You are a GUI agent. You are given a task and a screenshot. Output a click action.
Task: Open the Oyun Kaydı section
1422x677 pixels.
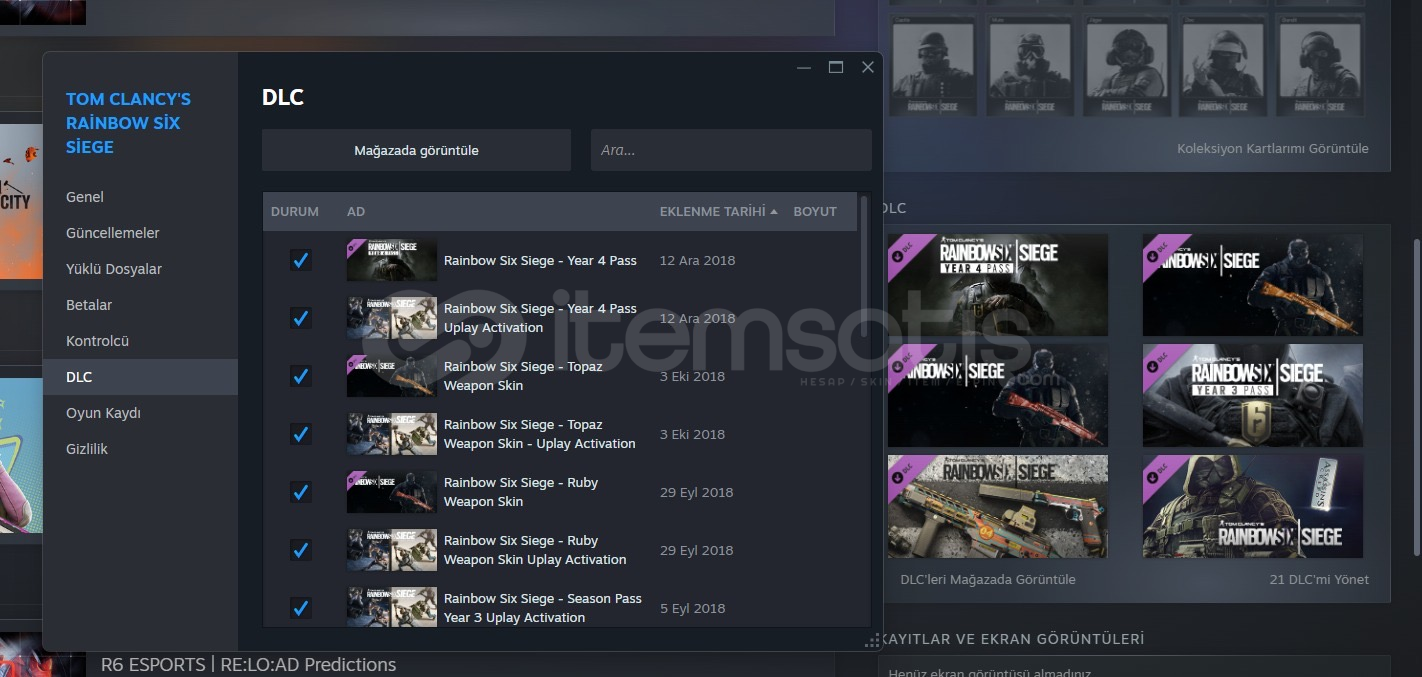[103, 413]
